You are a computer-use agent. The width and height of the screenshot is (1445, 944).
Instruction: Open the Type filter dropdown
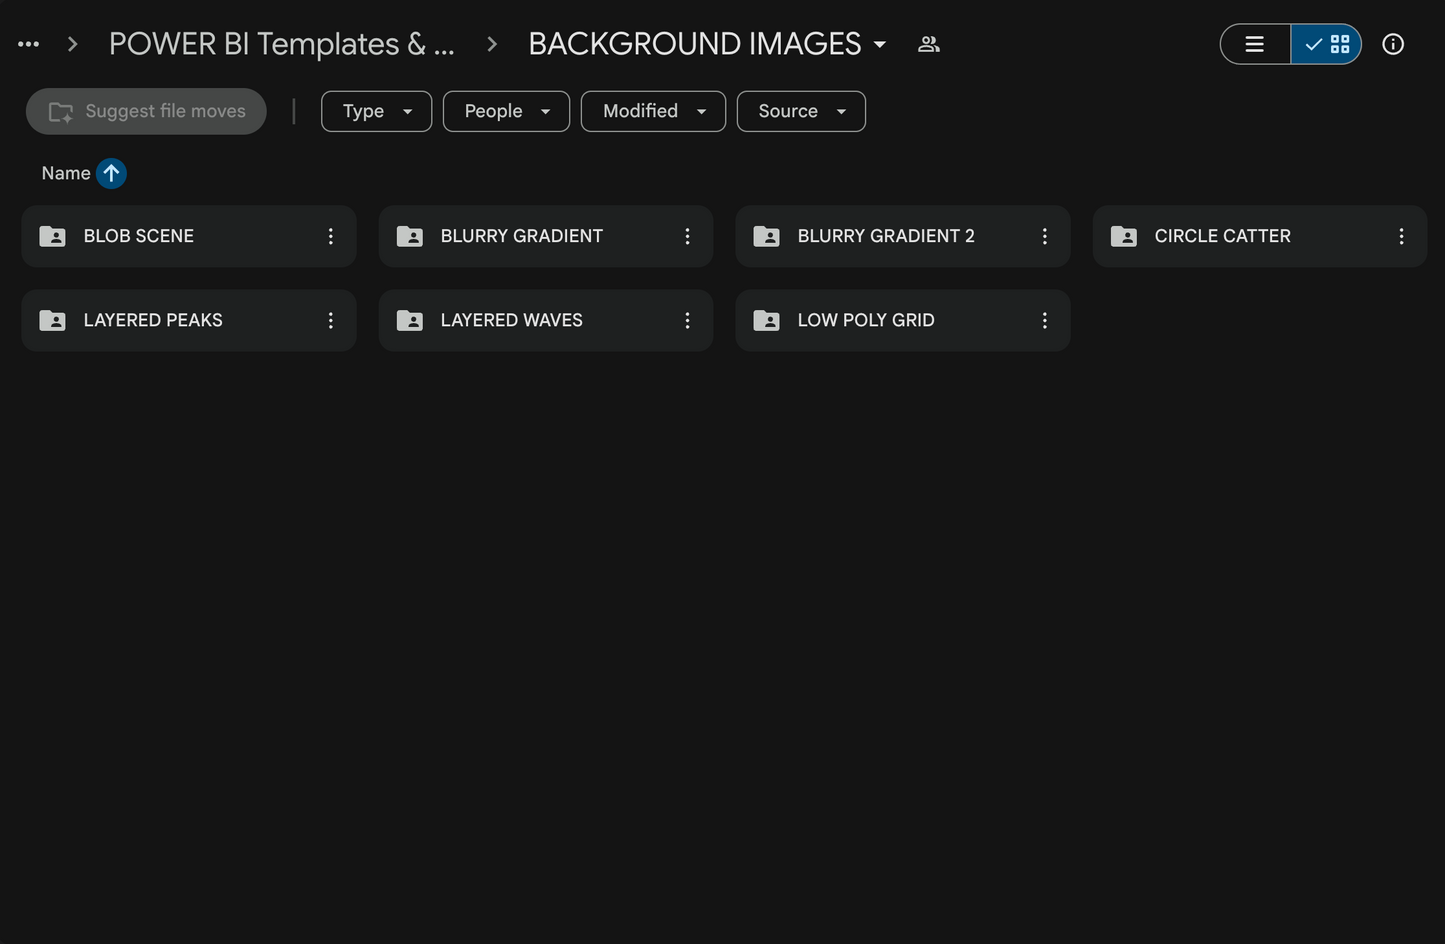[x=376, y=111]
